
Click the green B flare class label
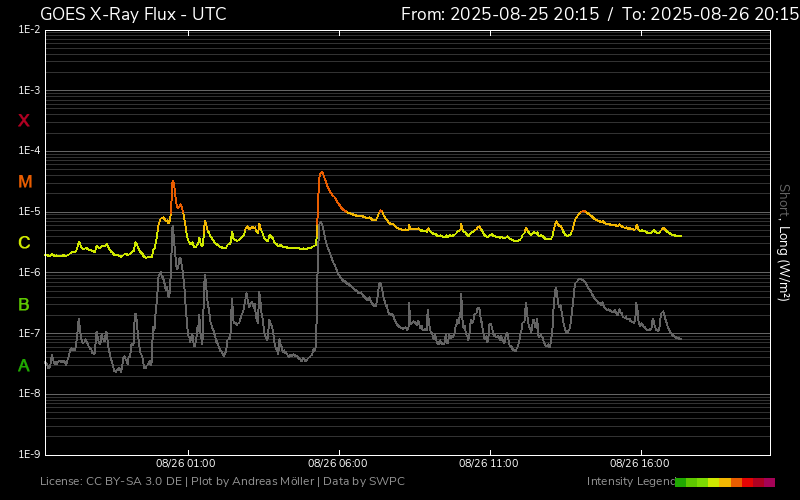click(24, 304)
